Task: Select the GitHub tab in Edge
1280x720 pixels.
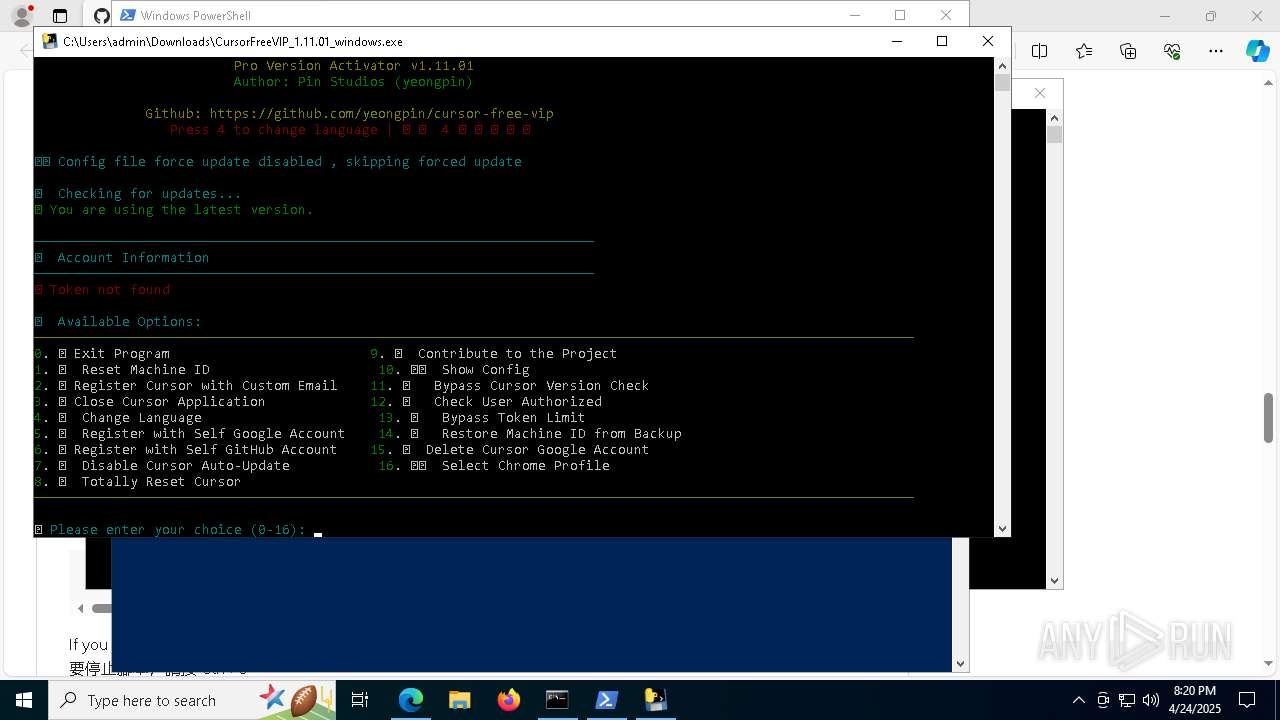Action: [x=101, y=16]
